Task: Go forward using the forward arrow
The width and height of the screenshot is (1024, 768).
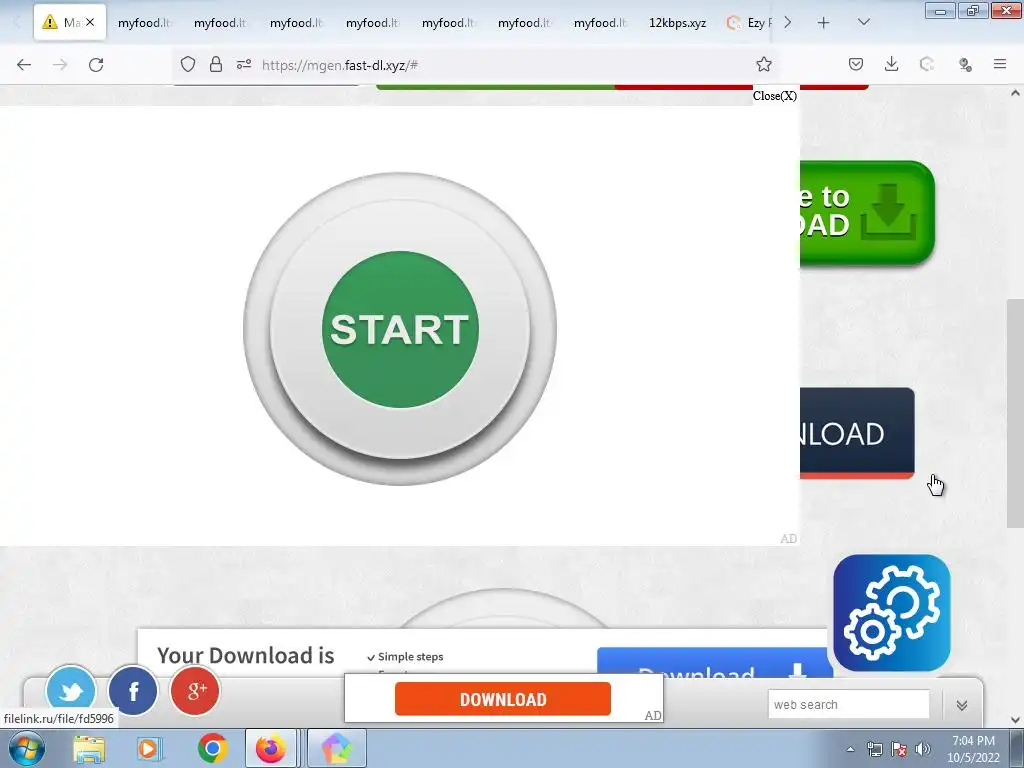Action: [60, 65]
